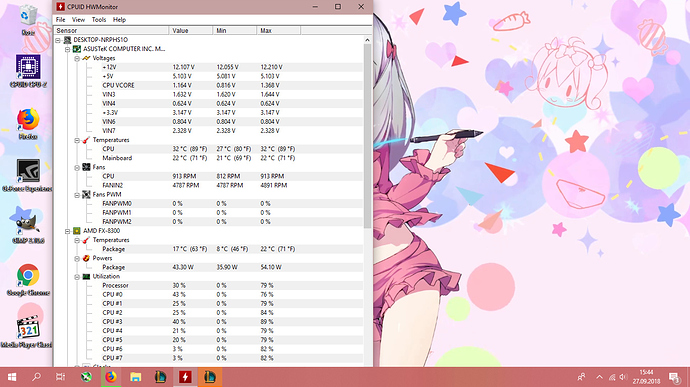Click the sensor list vertical scrollbar thumb
This screenshot has width=690, height=387.
pos(367,136)
